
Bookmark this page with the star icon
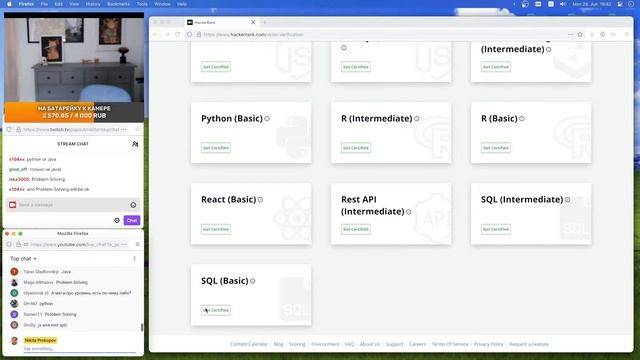point(580,35)
